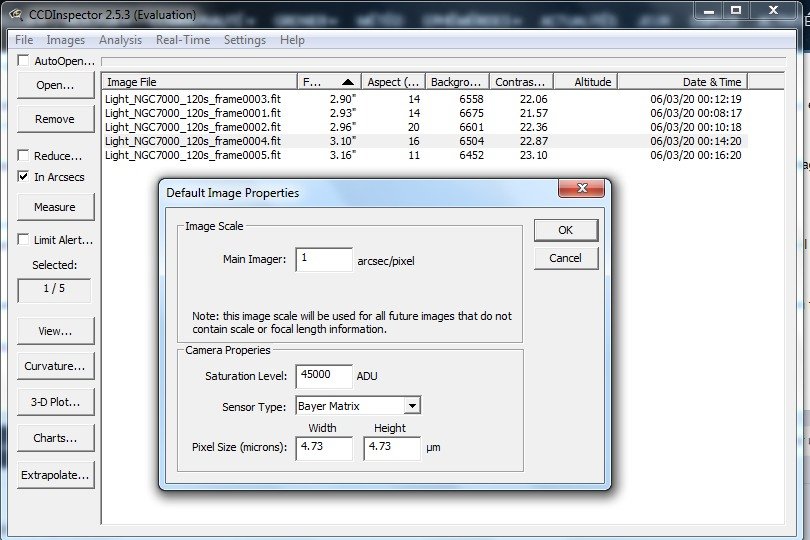Screen dimensions: 810x540
Task: Click the View... button
Action: pyautogui.click(x=55, y=331)
